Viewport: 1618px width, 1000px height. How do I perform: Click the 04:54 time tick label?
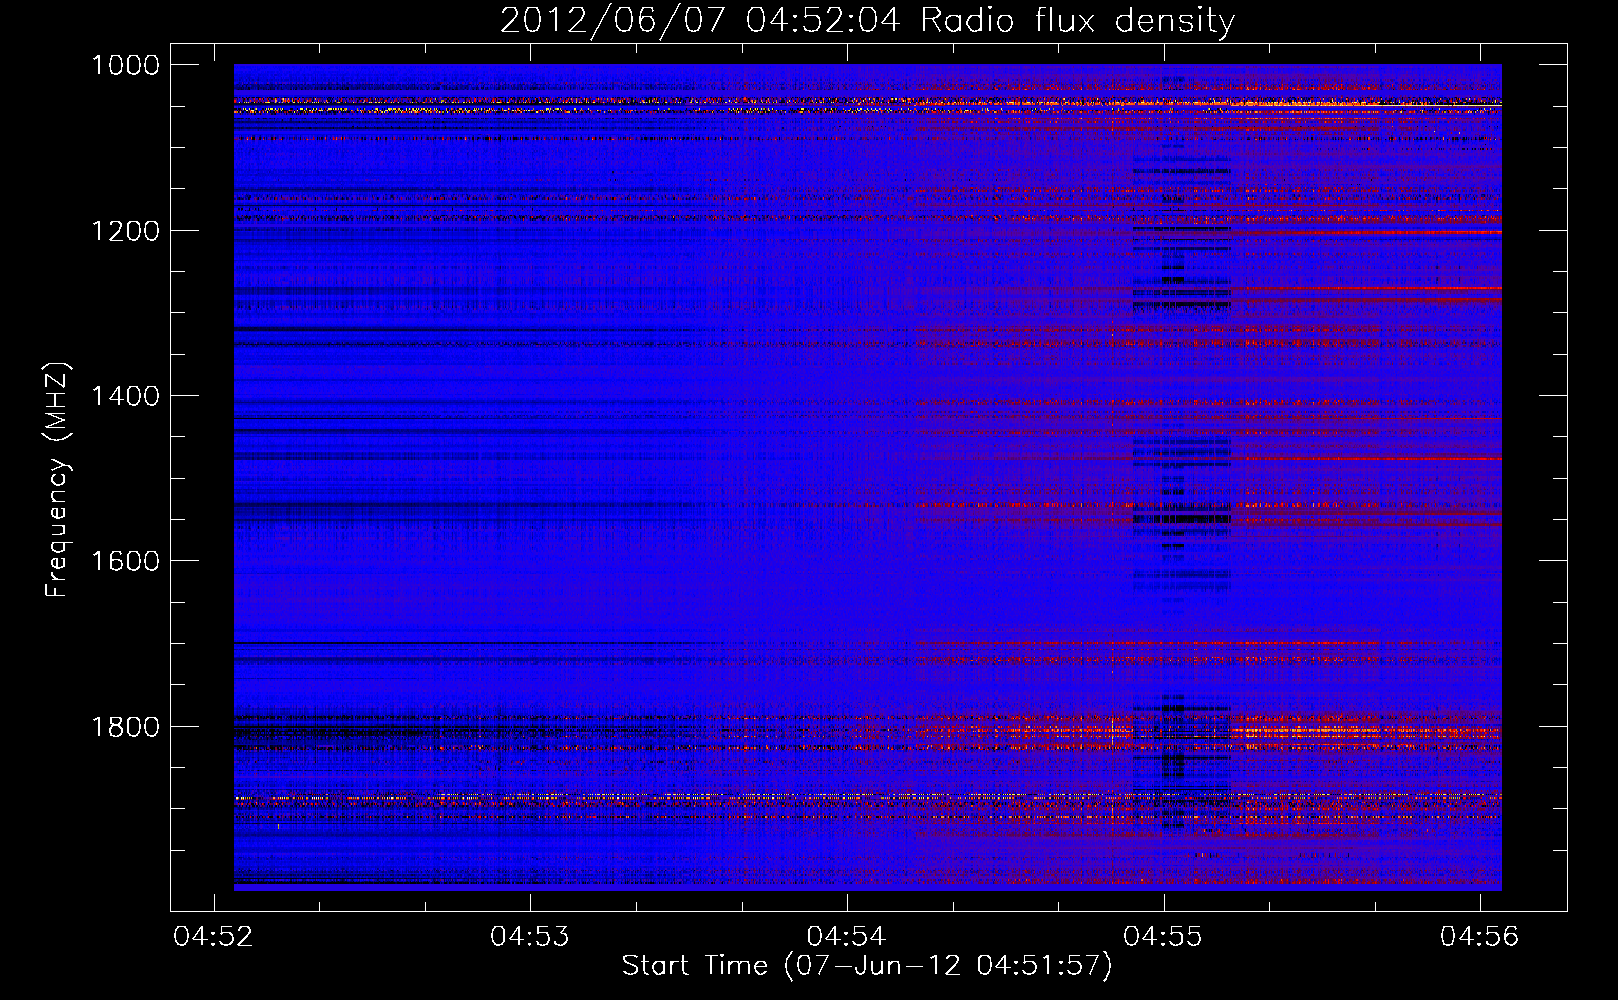847,936
